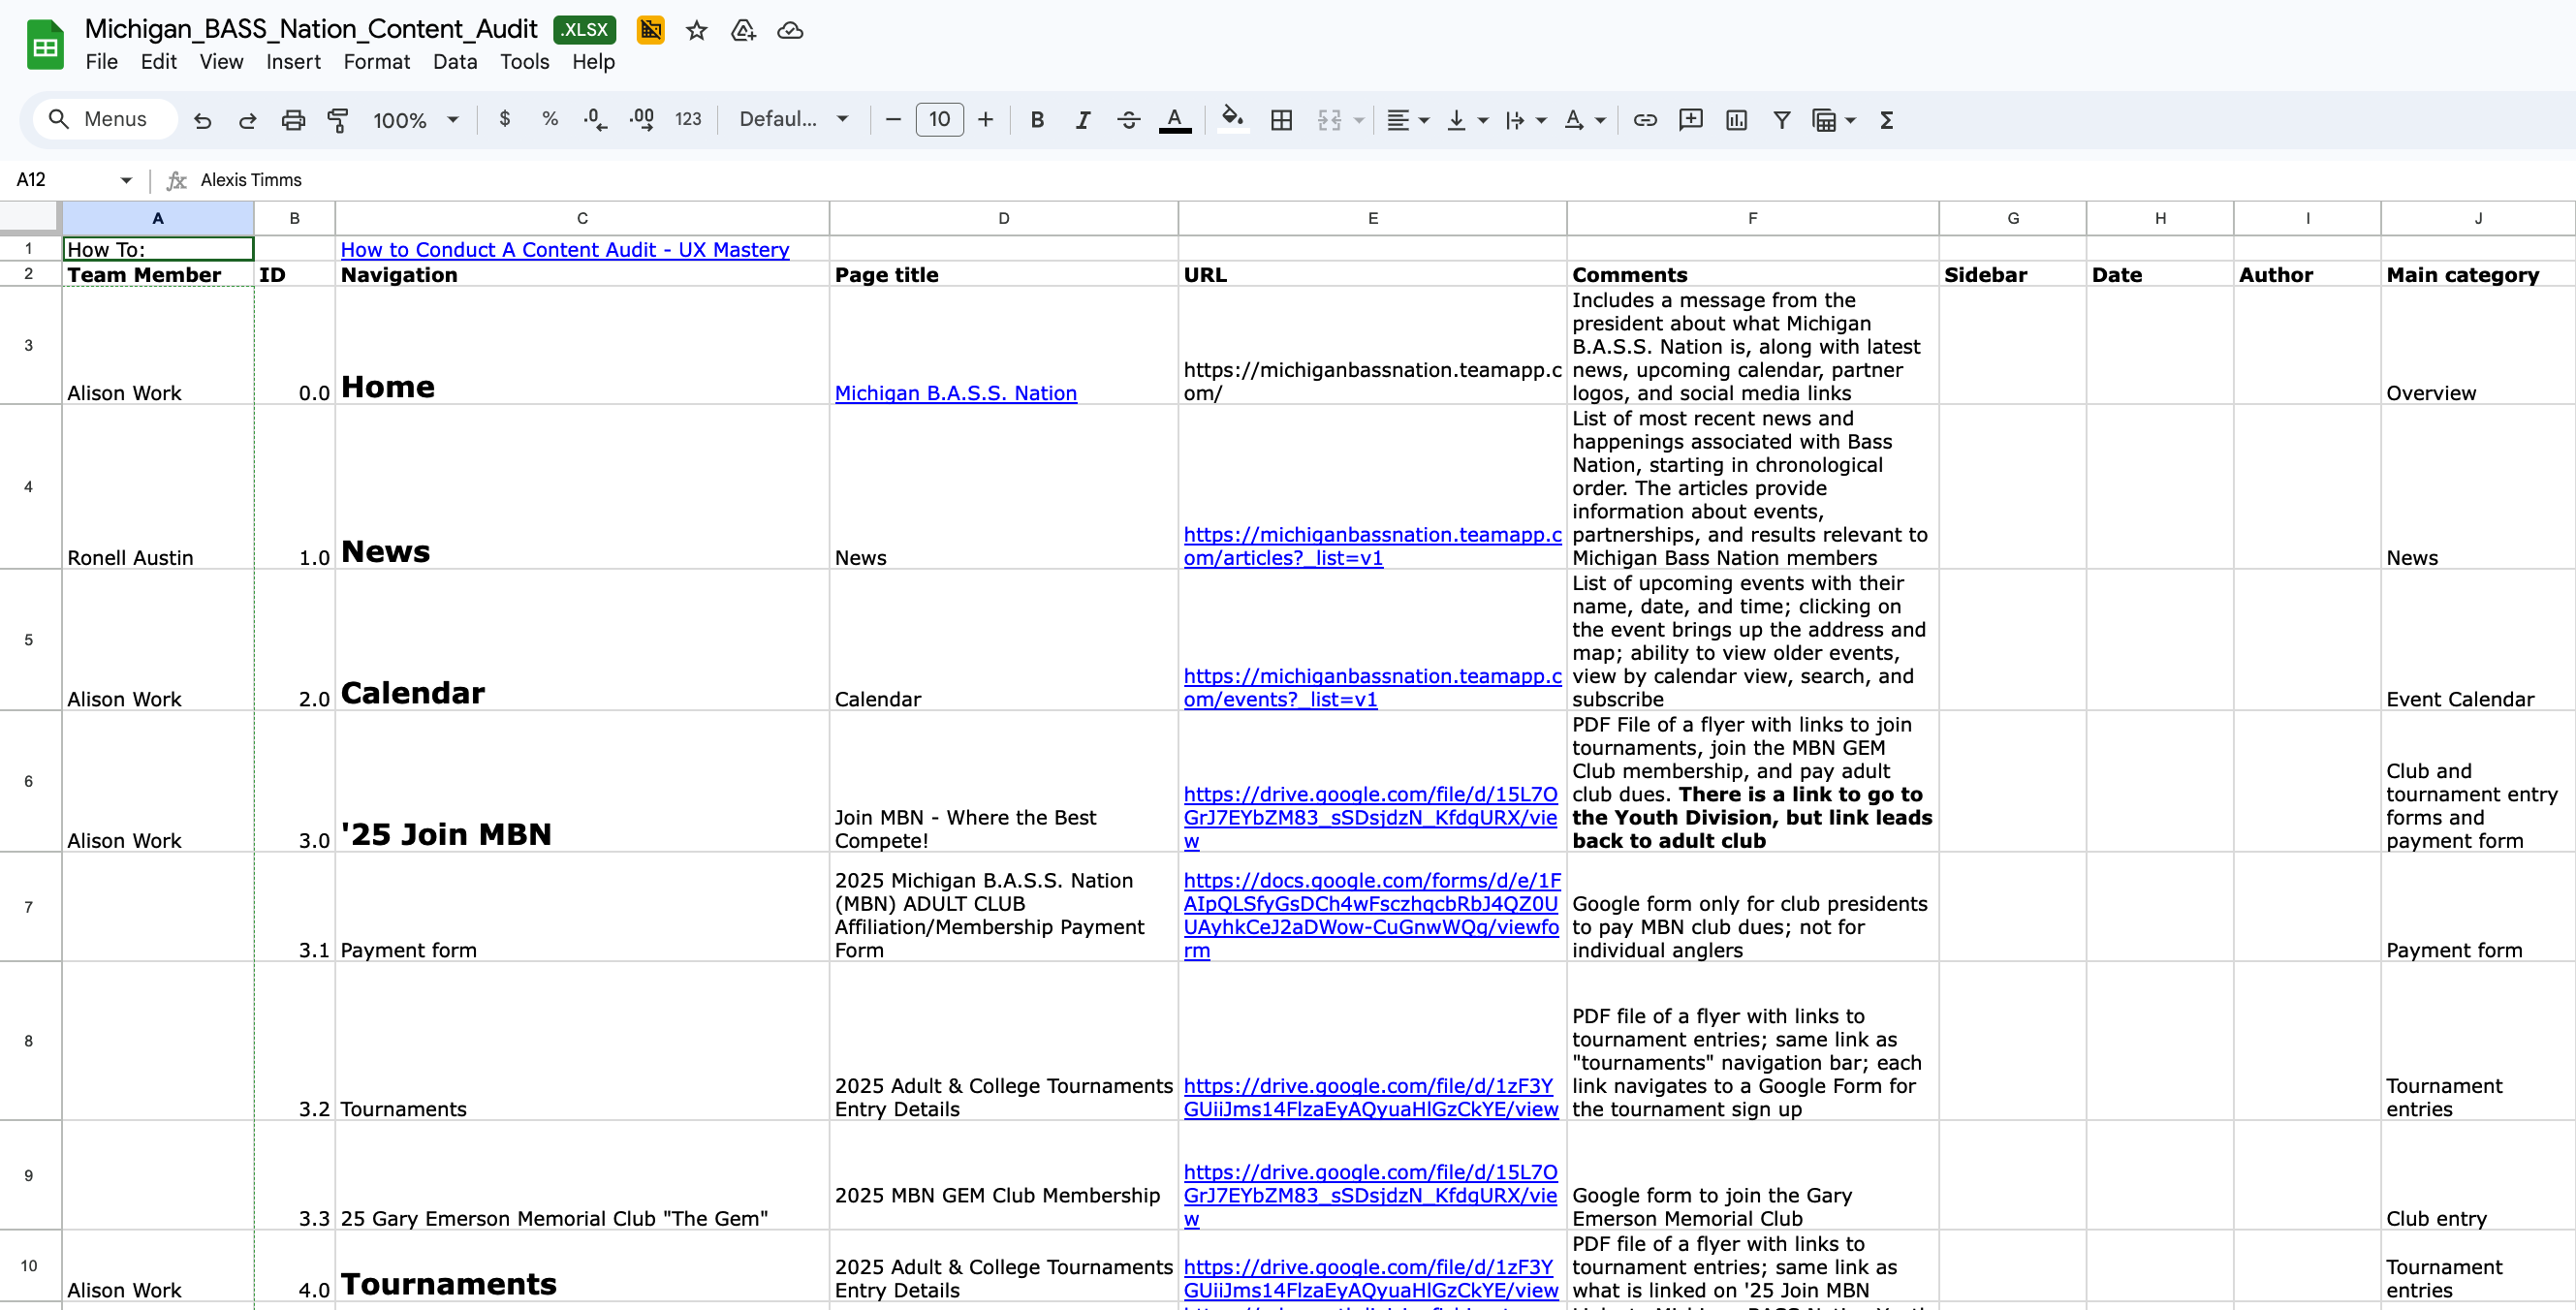Open the font family dropdown

[794, 119]
